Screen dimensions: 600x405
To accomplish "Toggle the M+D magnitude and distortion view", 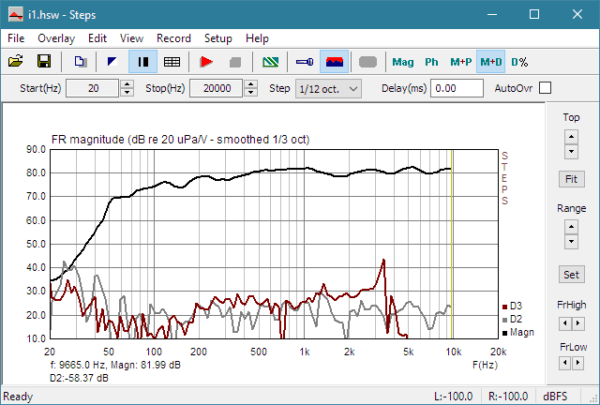I will 490,62.
